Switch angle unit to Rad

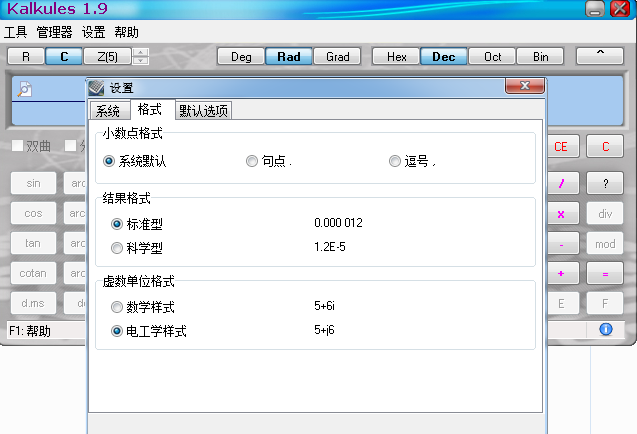point(289,56)
